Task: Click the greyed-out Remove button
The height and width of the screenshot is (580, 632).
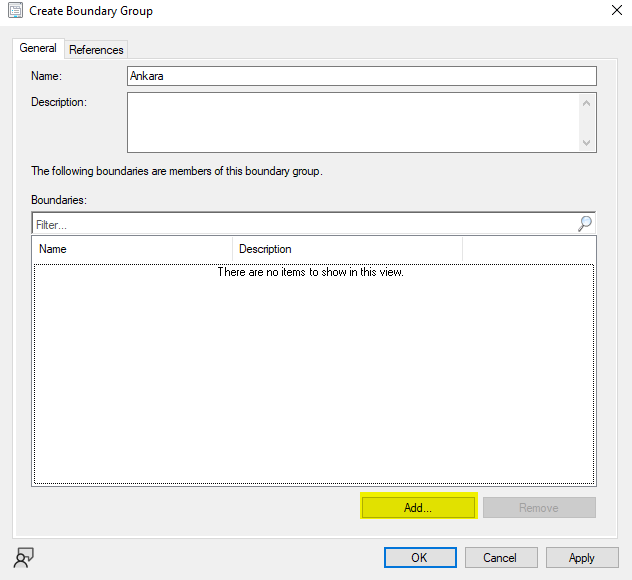Action: [x=539, y=508]
